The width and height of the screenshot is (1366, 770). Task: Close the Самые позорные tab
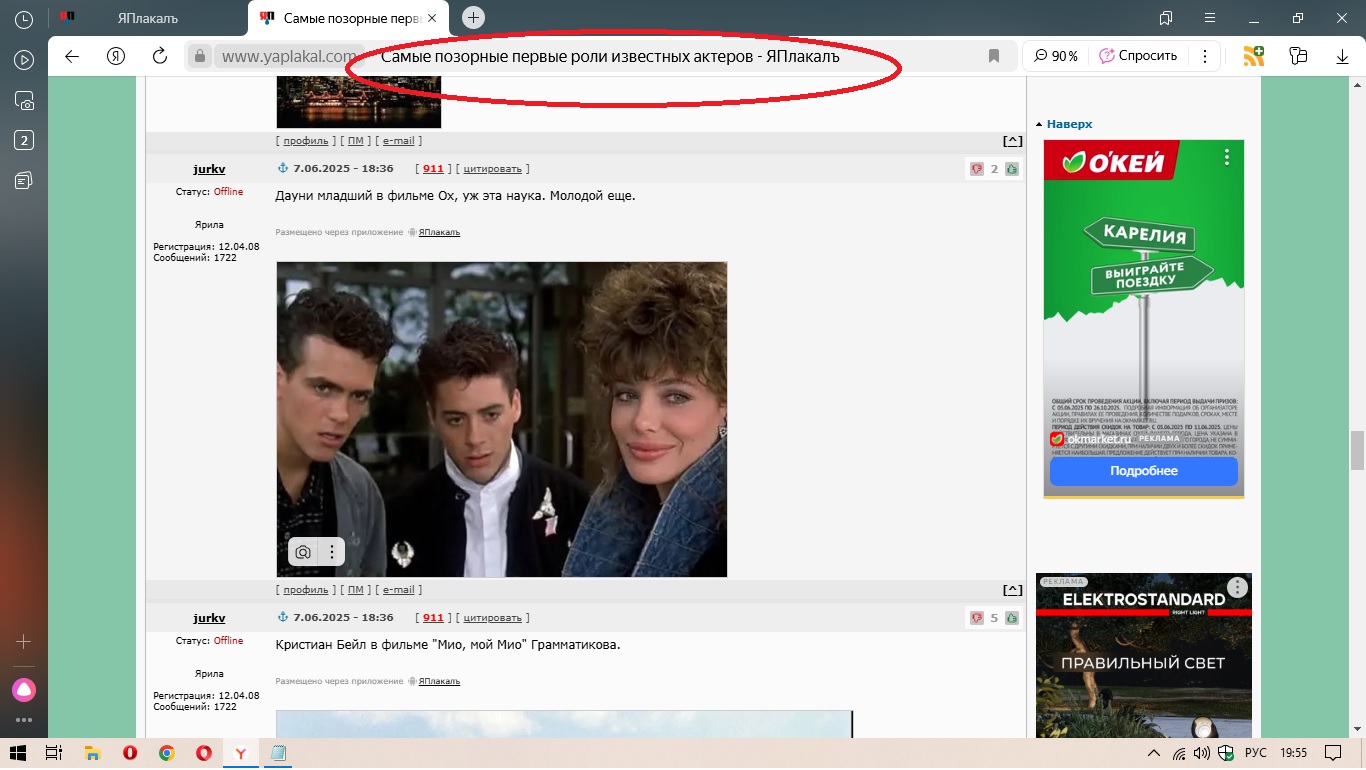(x=432, y=18)
